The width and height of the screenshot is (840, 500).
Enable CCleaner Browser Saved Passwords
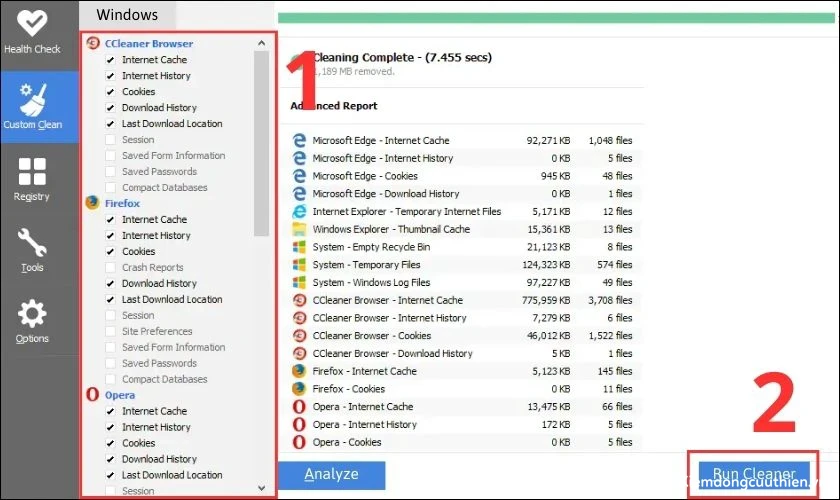coord(110,171)
